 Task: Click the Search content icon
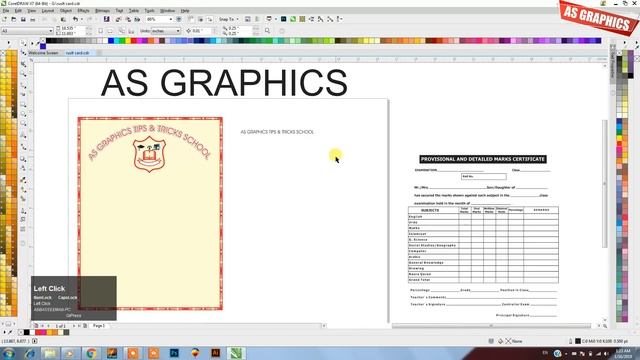(107, 19)
